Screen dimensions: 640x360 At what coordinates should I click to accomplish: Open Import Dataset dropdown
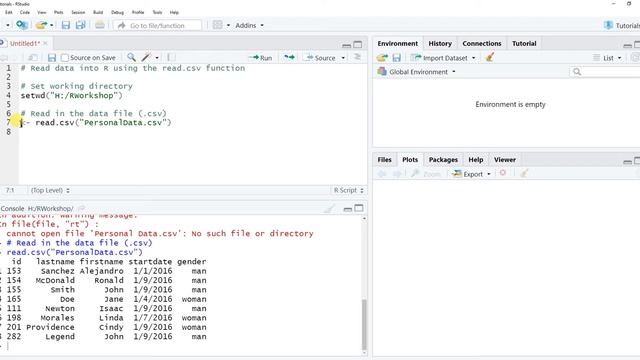coord(443,58)
